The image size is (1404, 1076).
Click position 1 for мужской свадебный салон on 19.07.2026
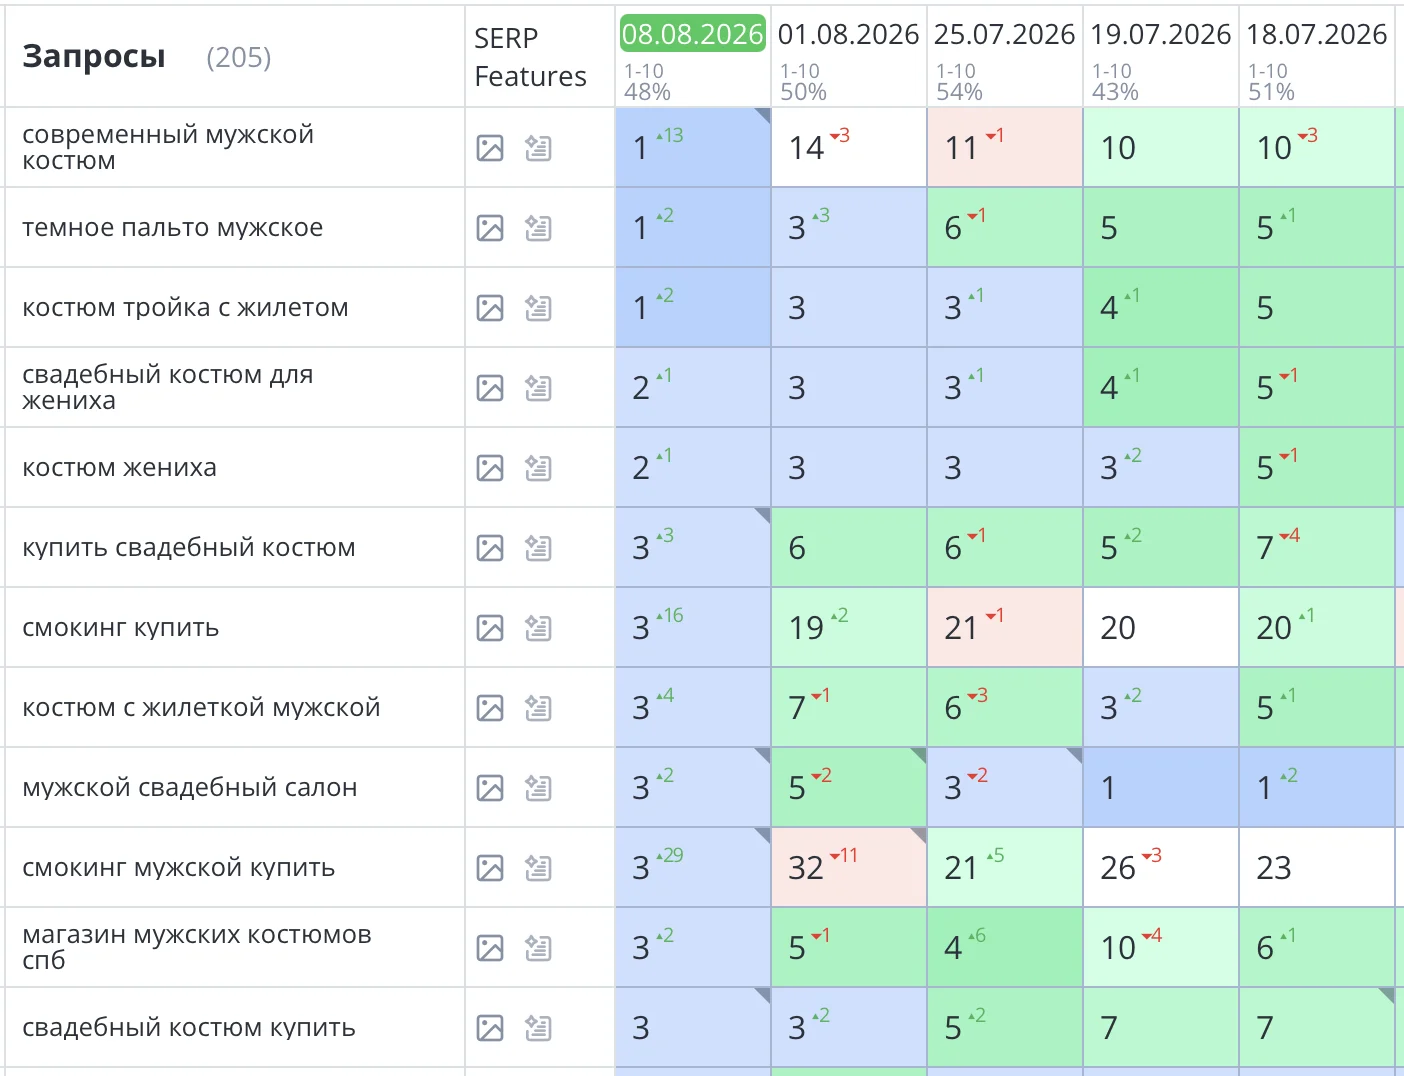coord(1161,787)
